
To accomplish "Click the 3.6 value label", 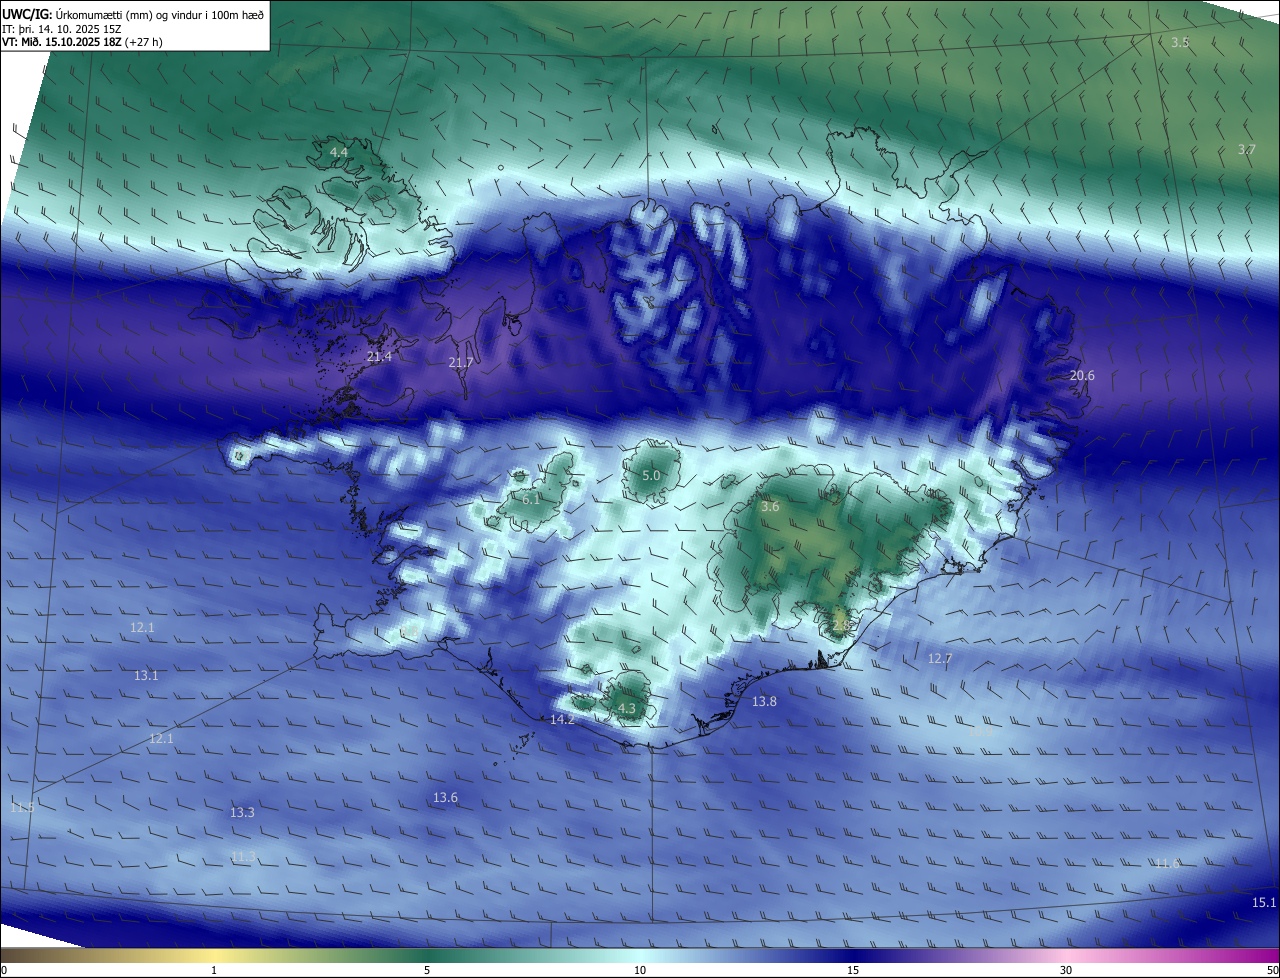I will [769, 507].
